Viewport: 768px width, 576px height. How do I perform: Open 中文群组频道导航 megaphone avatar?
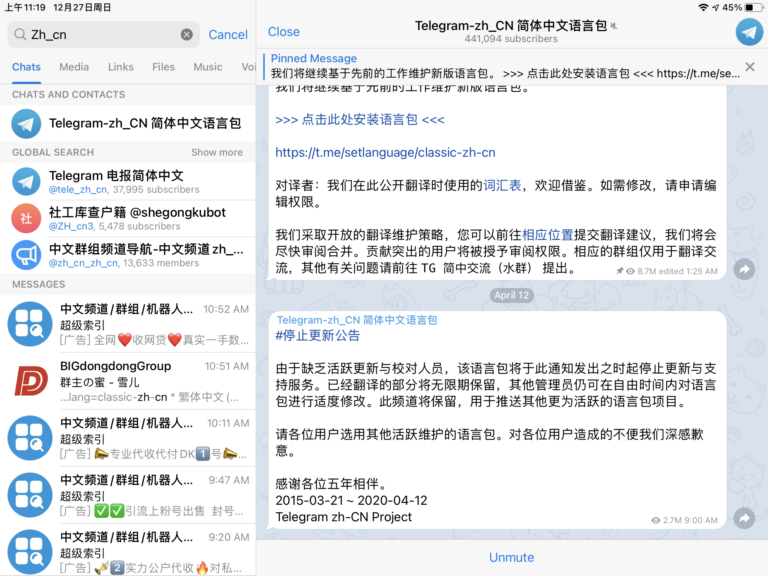click(26, 255)
